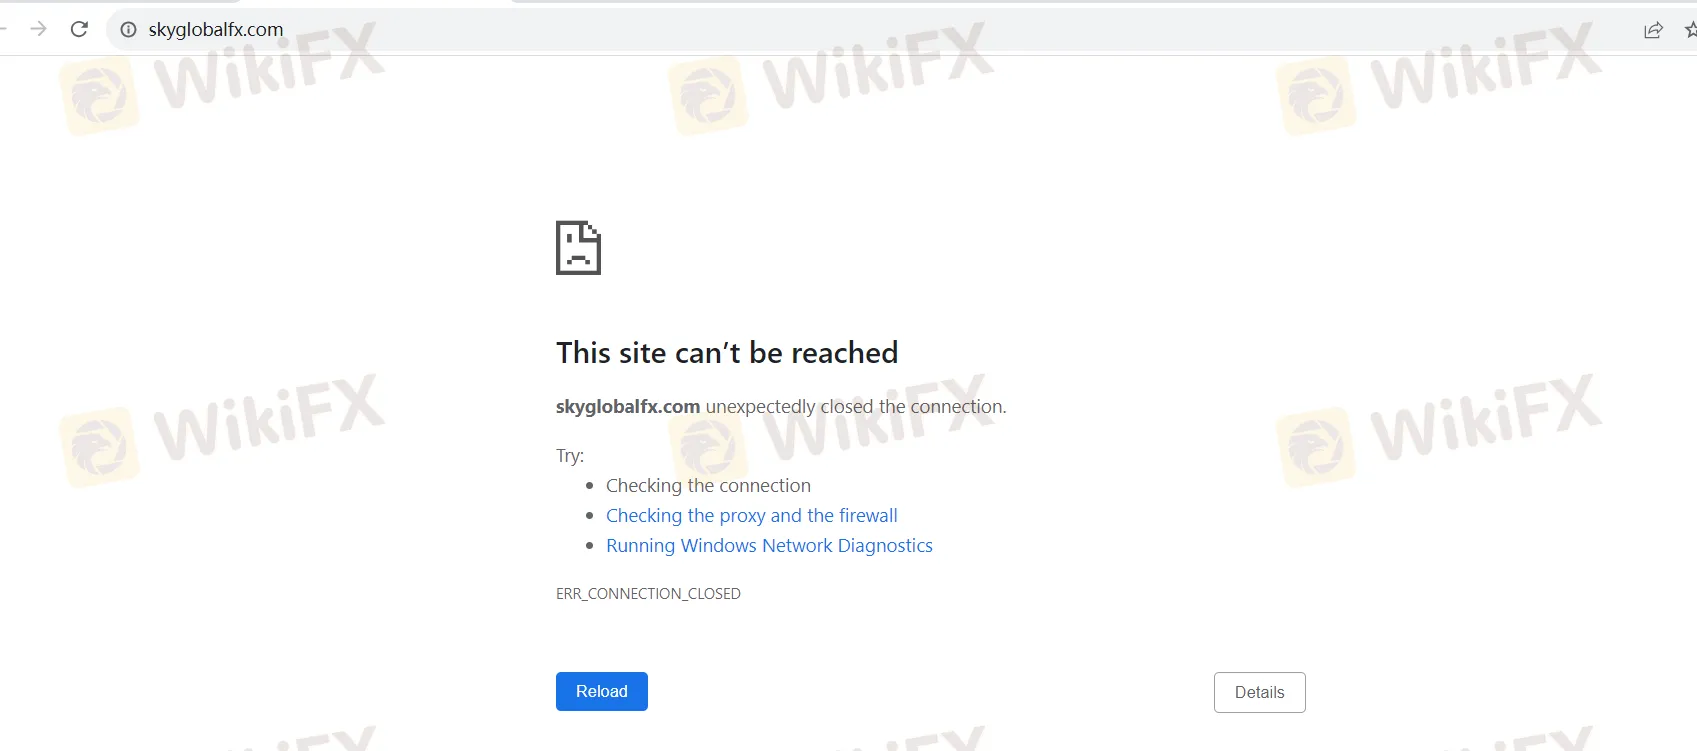Image resolution: width=1697 pixels, height=751 pixels.
Task: Click the sad page error icon
Action: (578, 248)
